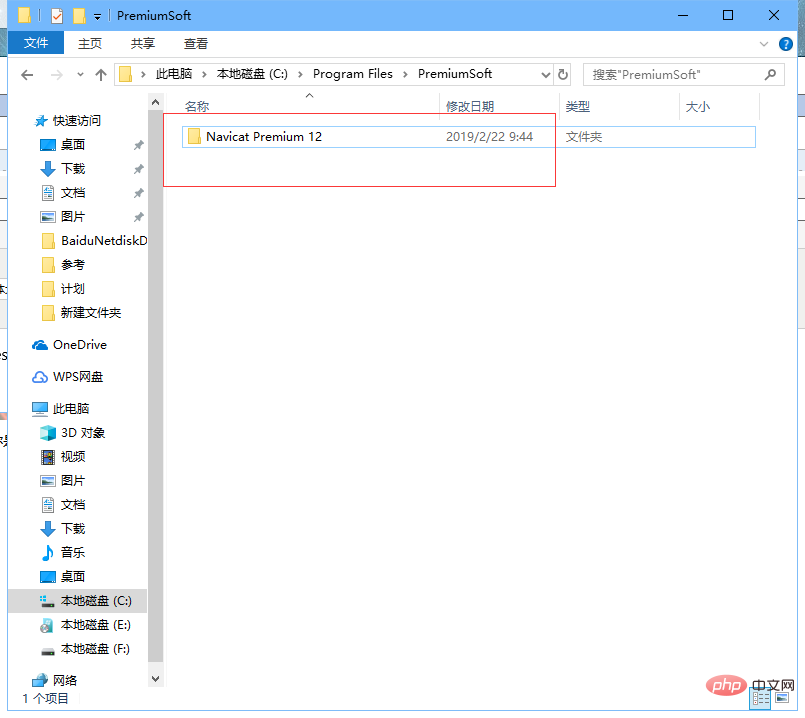Open pinned 桌面 under 快速访问

pos(72,145)
